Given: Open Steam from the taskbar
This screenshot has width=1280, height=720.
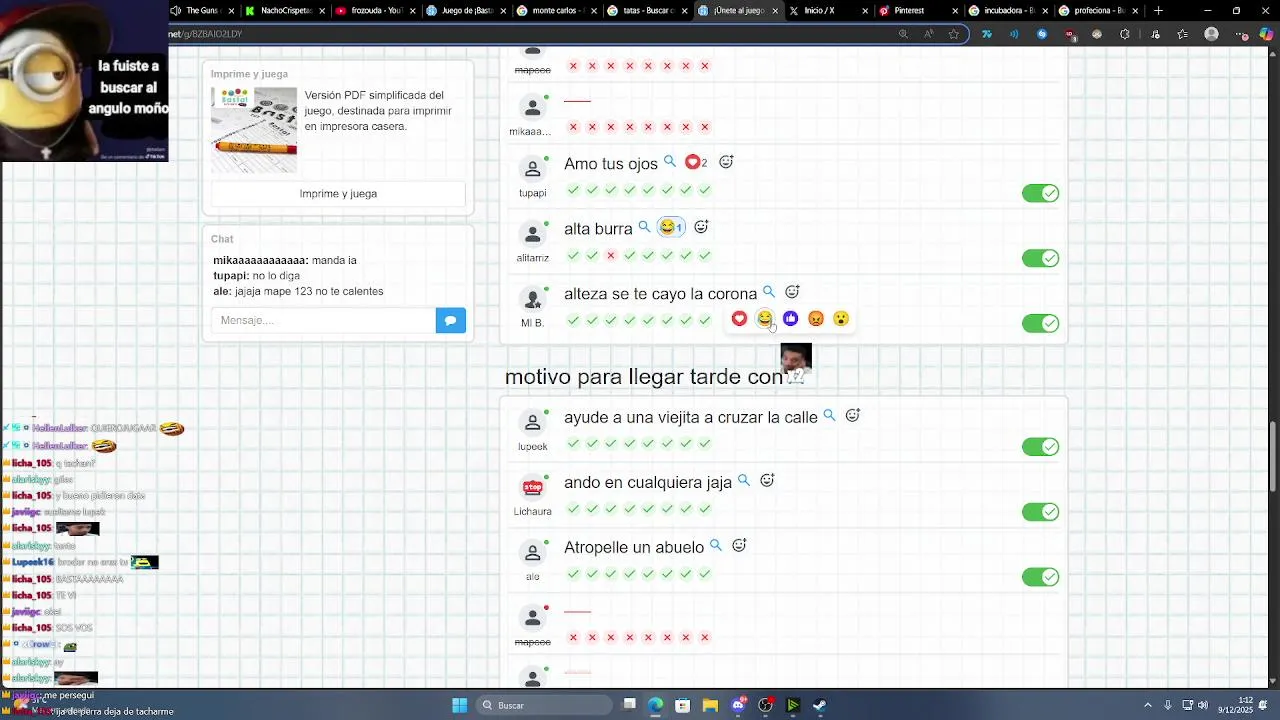Looking at the screenshot, I should click(x=819, y=705).
